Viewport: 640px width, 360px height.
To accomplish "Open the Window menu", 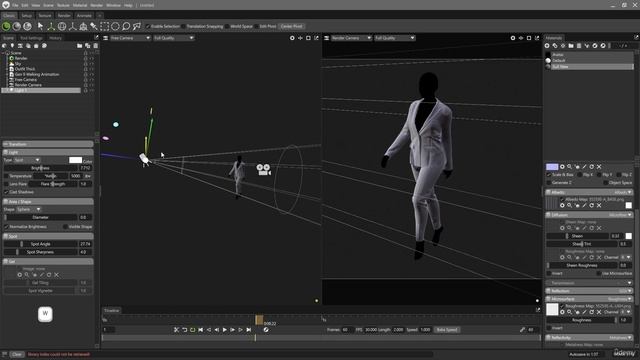I will [113, 5].
